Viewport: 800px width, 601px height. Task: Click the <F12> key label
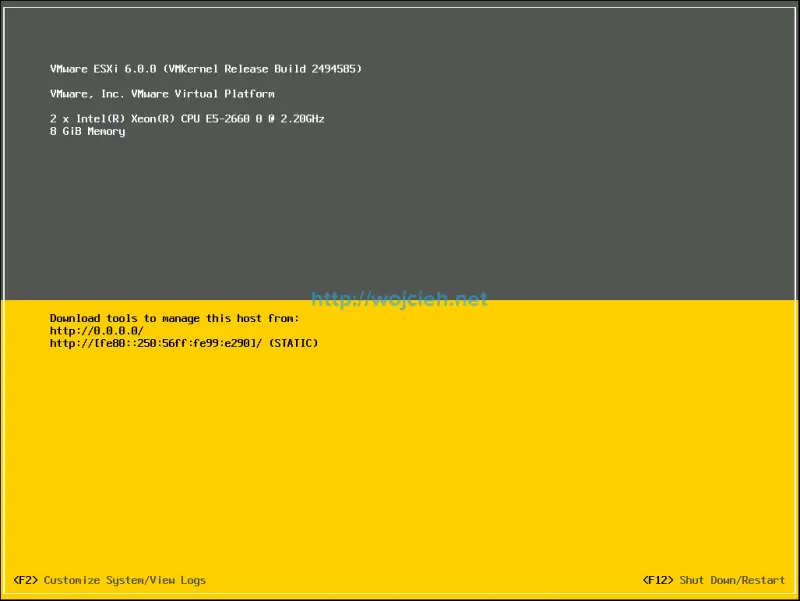(x=657, y=579)
